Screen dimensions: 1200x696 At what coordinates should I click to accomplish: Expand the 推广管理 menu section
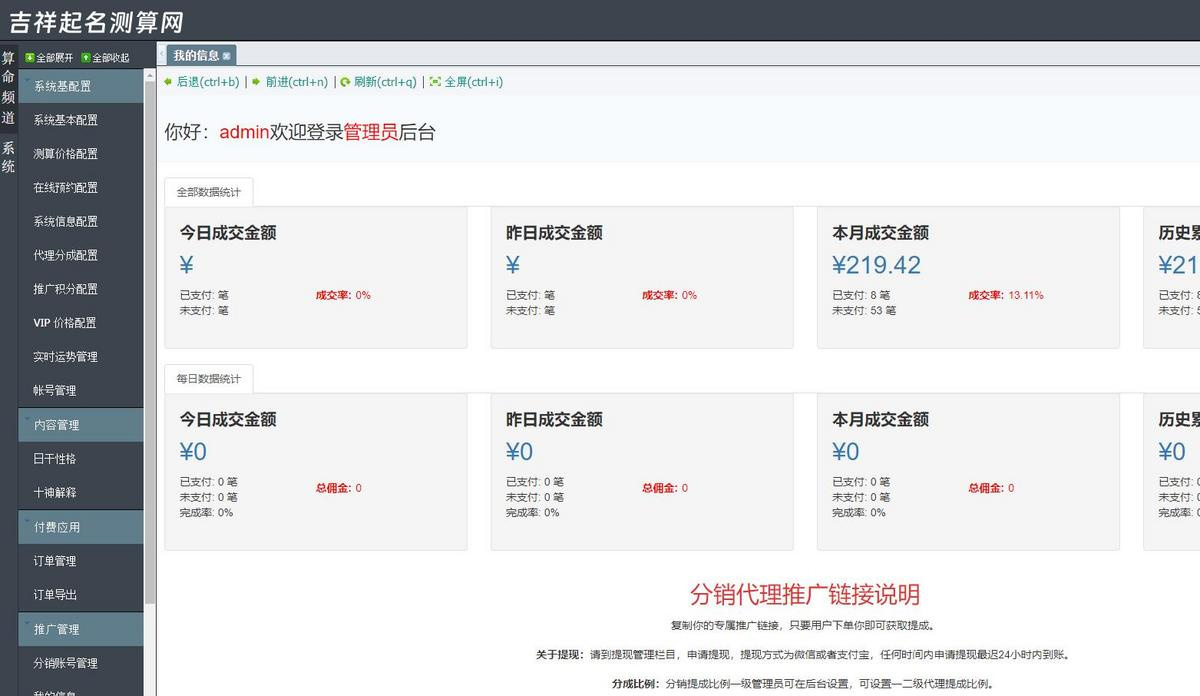[x=80, y=628]
